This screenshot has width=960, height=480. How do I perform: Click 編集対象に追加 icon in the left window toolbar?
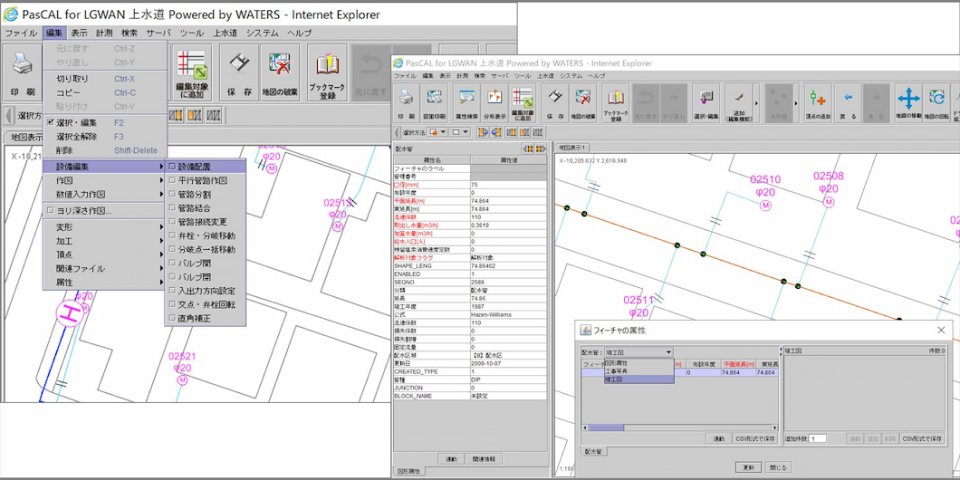(x=192, y=72)
